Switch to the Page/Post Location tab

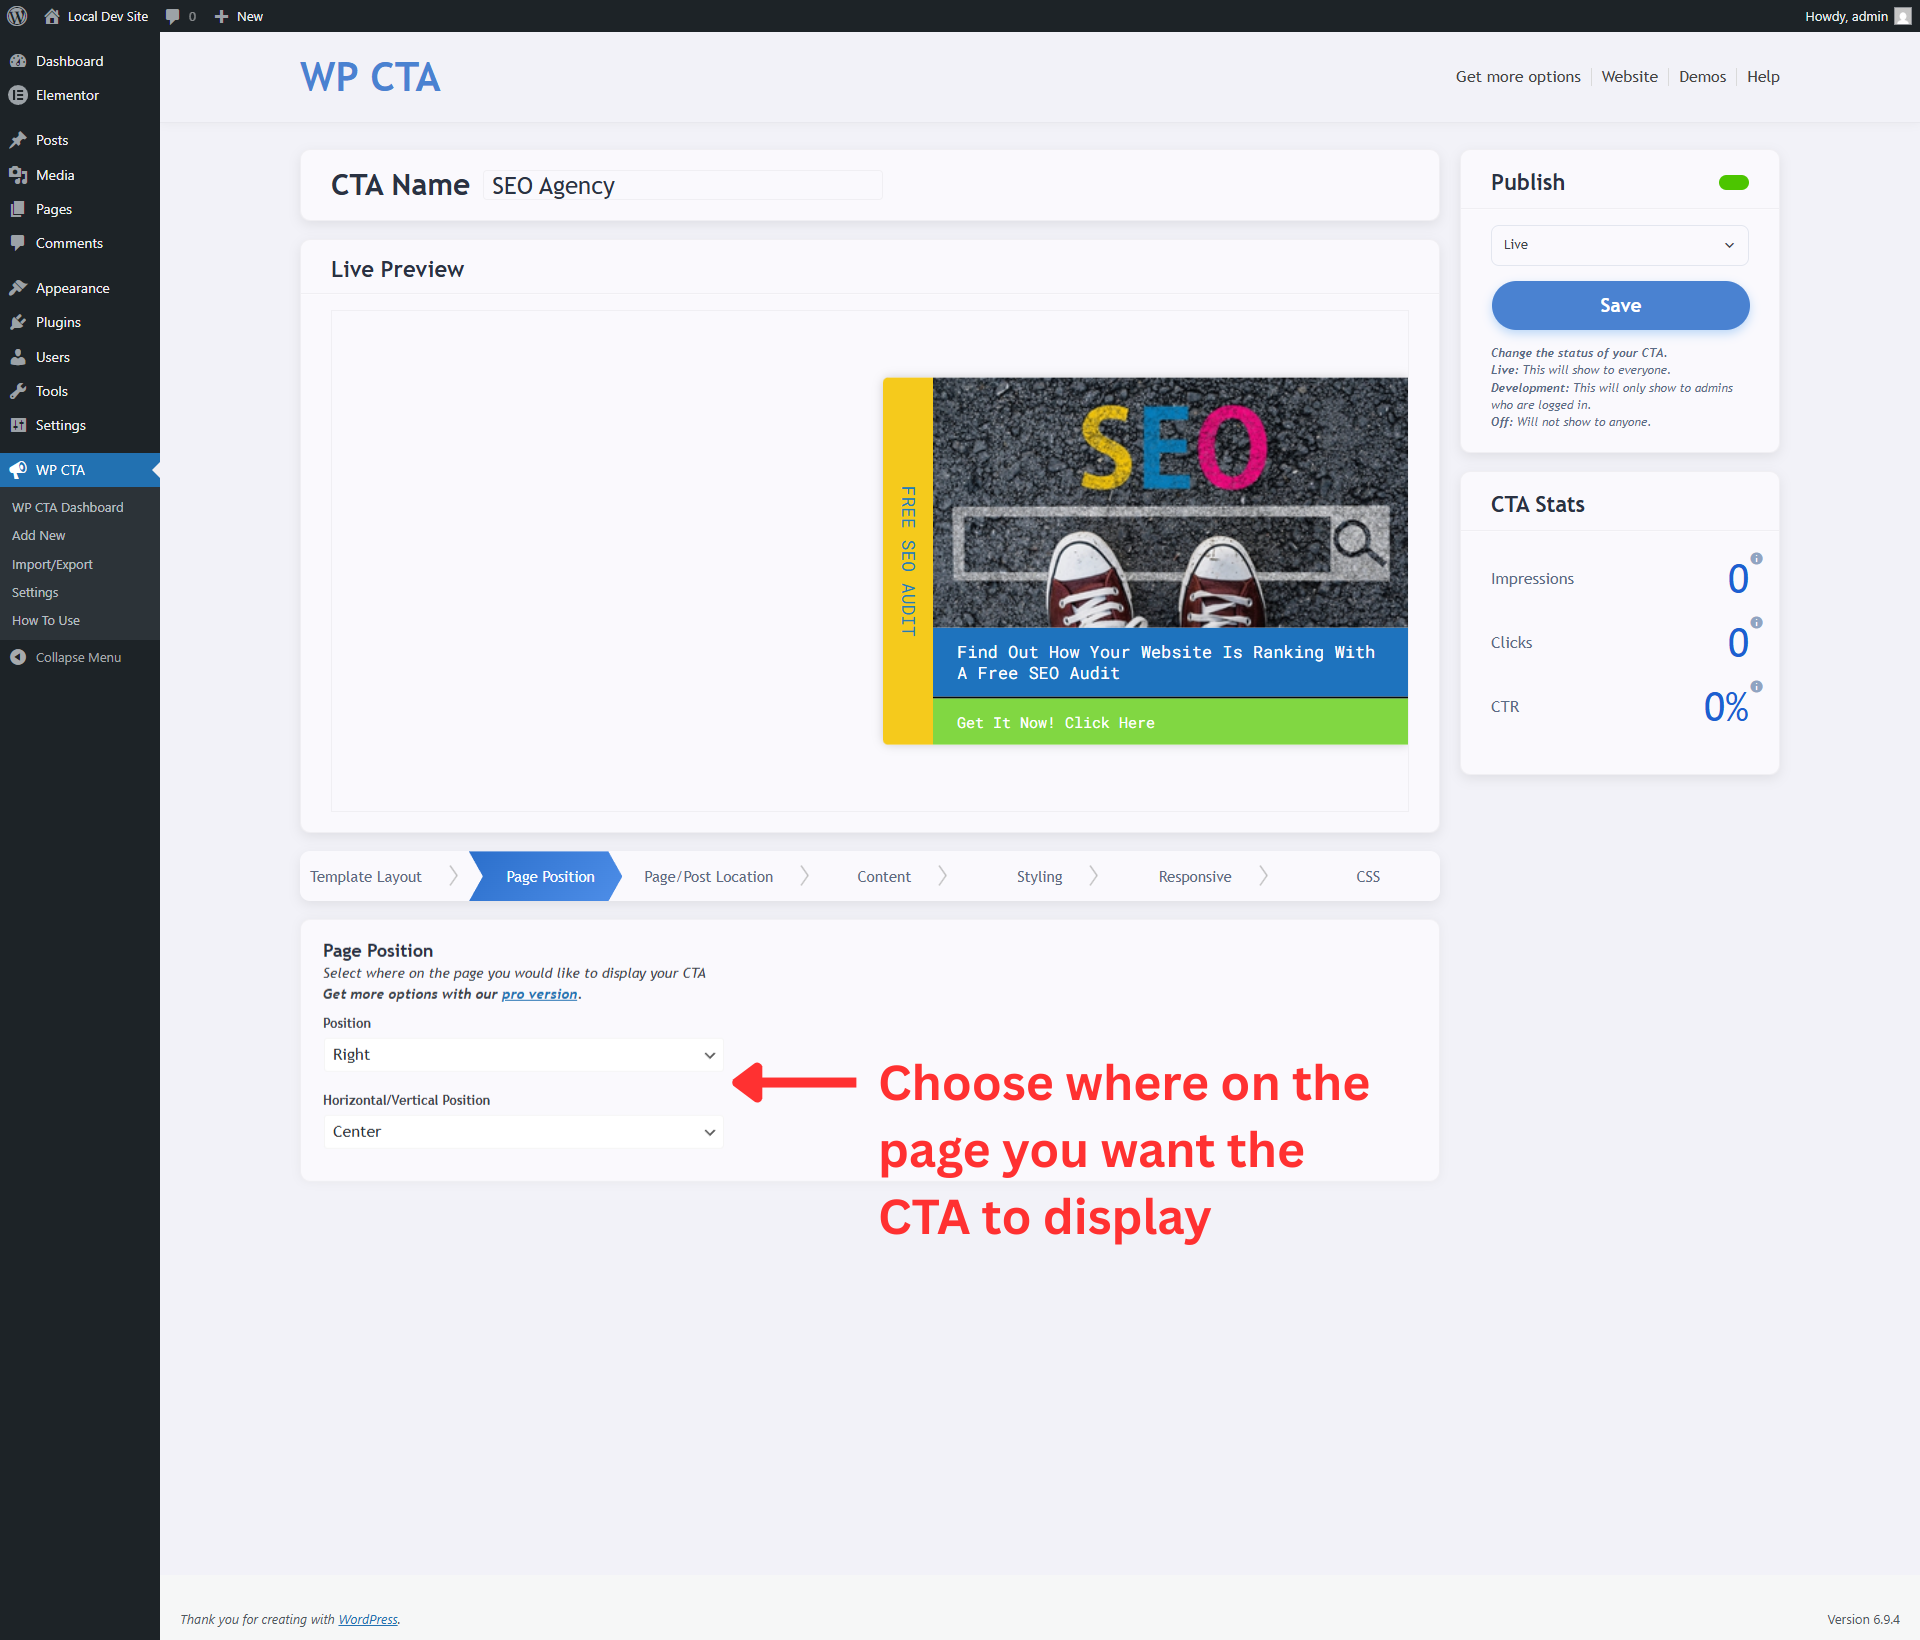pyautogui.click(x=708, y=876)
